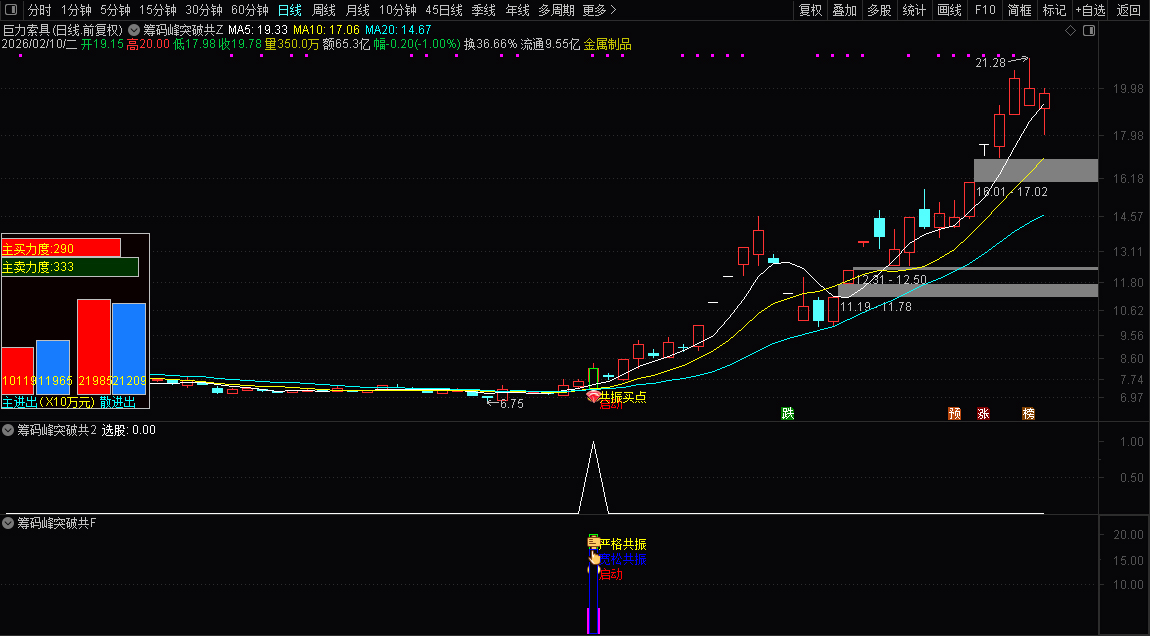The height and width of the screenshot is (636, 1150).
Task: Click the 涨 event marker icon
Action: pyautogui.click(x=983, y=414)
